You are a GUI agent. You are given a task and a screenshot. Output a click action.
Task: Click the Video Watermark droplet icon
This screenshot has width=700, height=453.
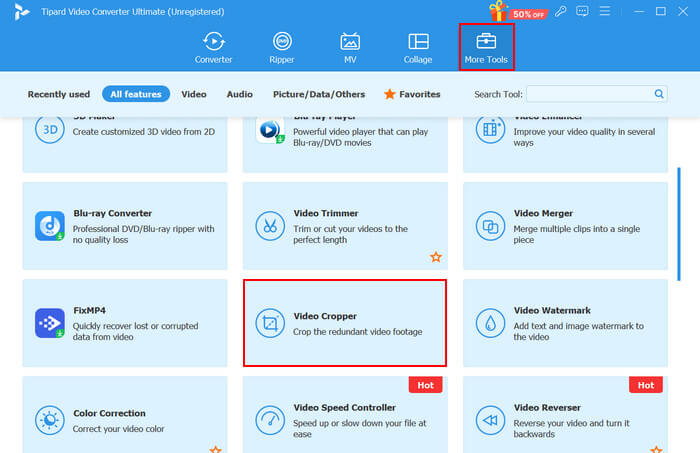[x=490, y=323]
